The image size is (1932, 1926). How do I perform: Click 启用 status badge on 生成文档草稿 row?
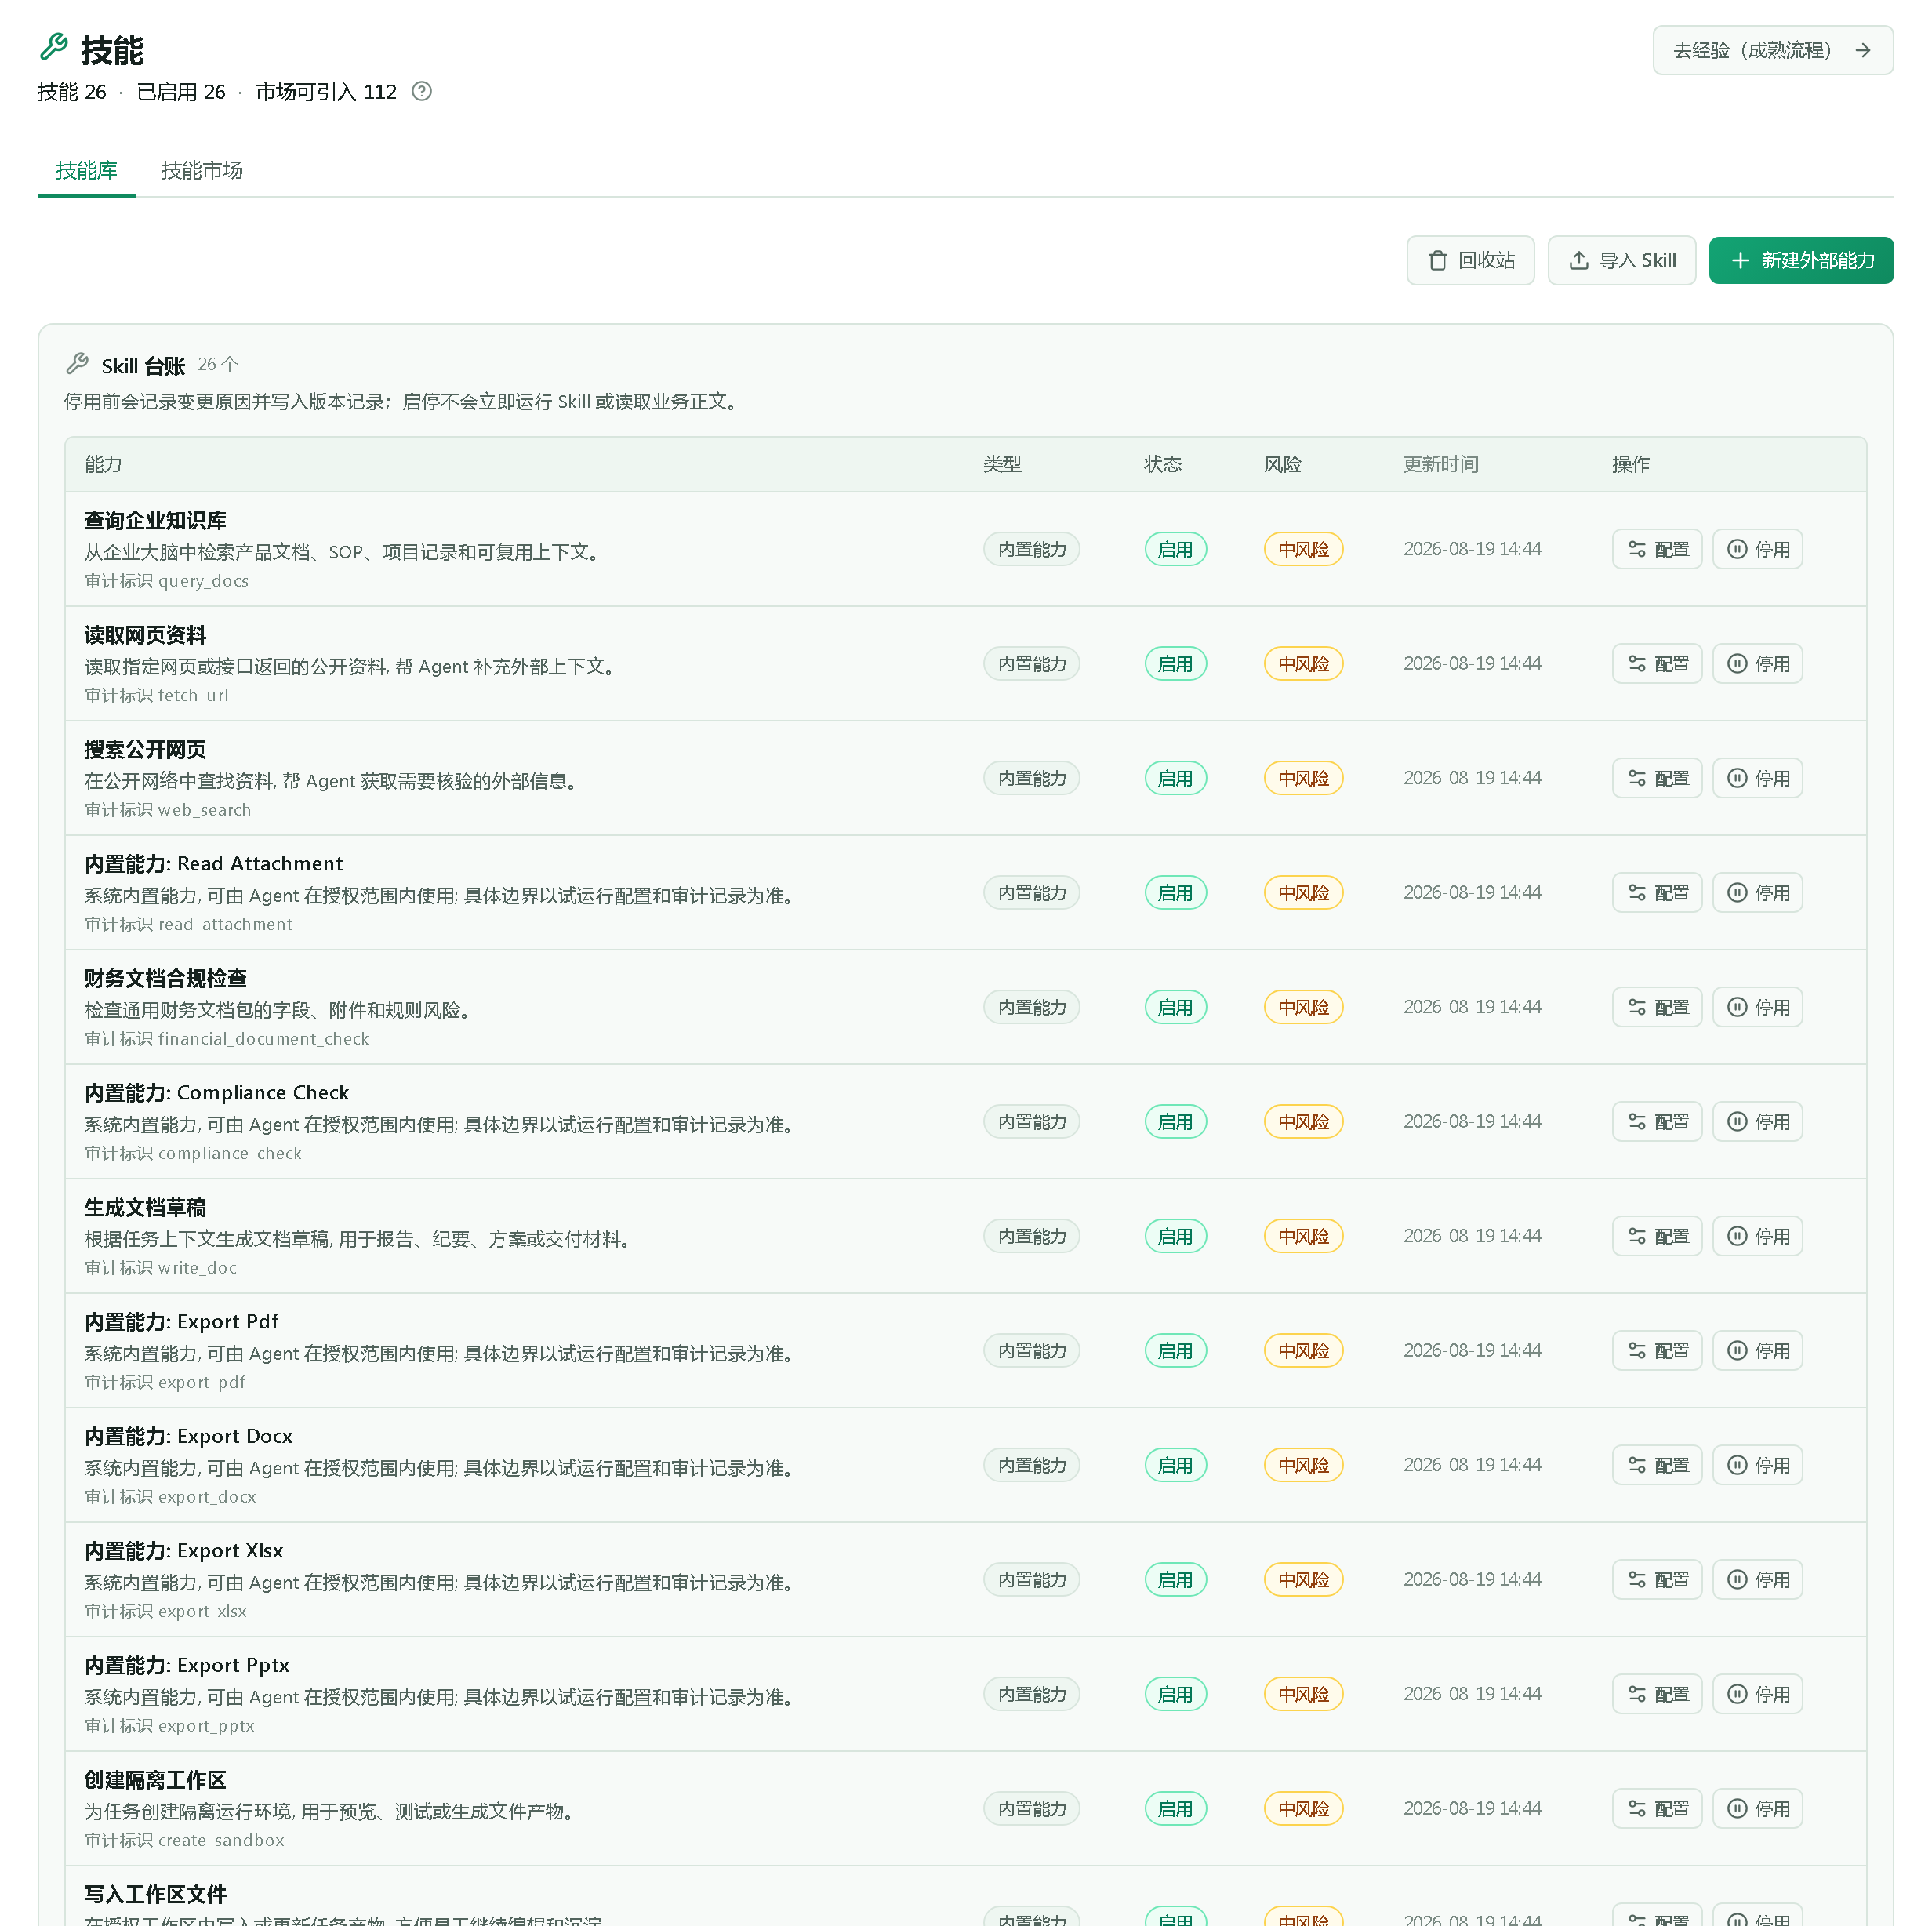[1175, 1236]
